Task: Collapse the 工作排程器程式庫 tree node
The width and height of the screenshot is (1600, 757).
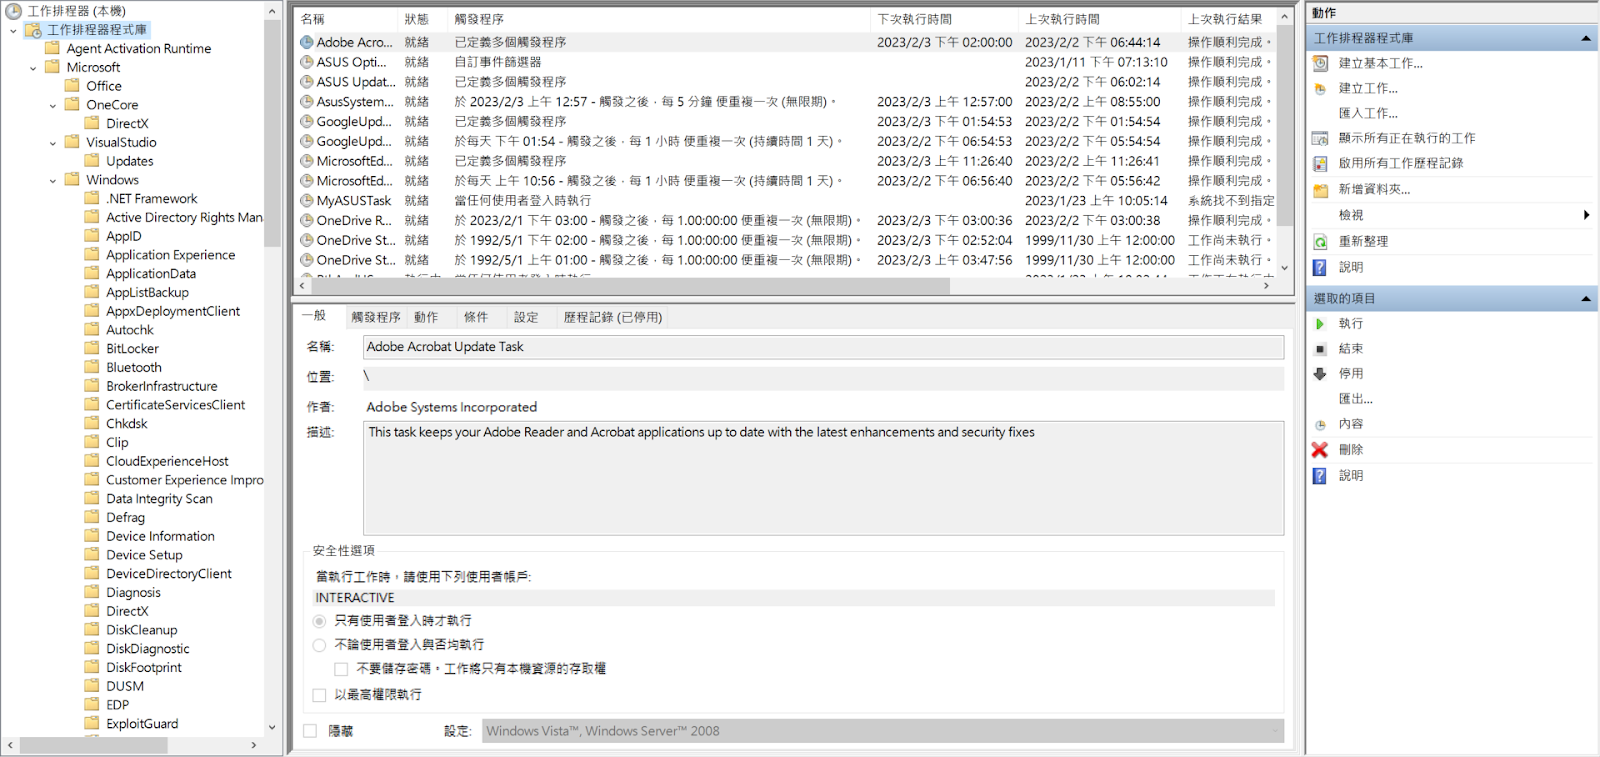Action: click(x=13, y=31)
